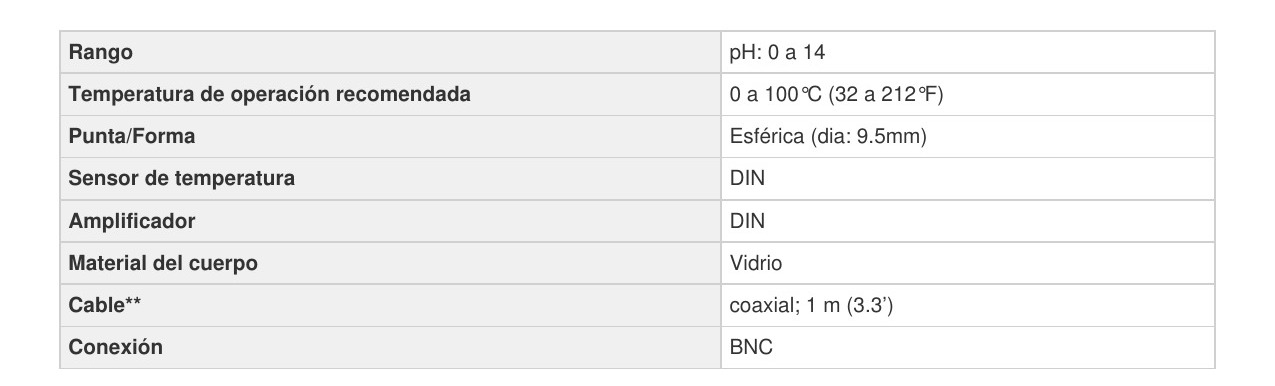Select Esférica (dia: 9.5mm) value
Image resolution: width=1275 pixels, height=386 pixels.
point(828,137)
